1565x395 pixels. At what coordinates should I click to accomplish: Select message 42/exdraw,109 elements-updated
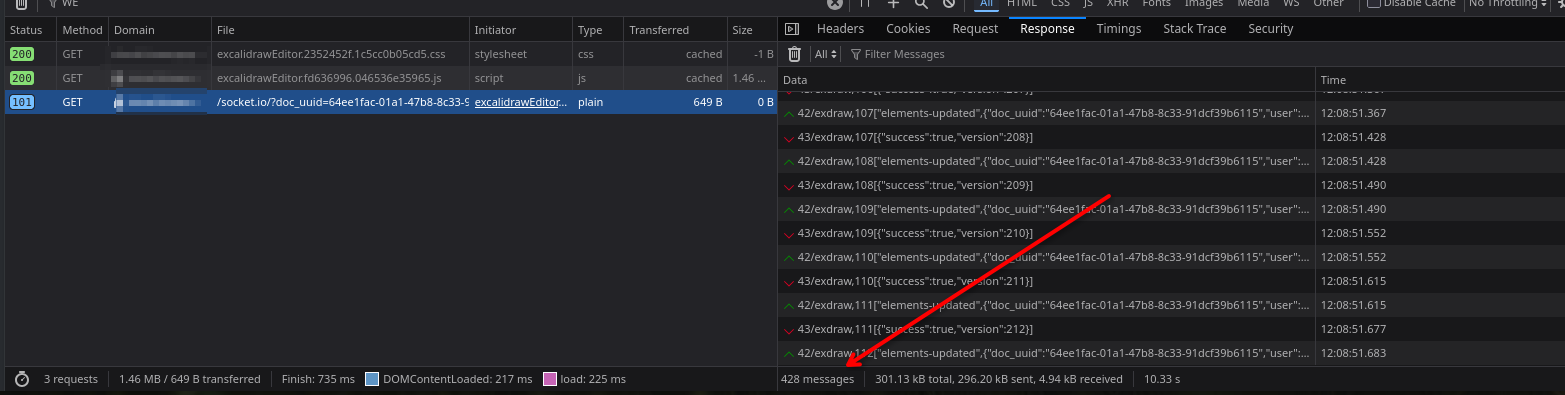[1046, 209]
